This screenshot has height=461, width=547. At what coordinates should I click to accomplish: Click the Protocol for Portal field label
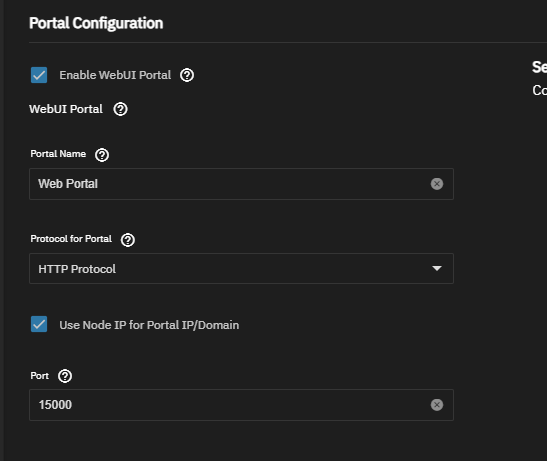(71, 239)
